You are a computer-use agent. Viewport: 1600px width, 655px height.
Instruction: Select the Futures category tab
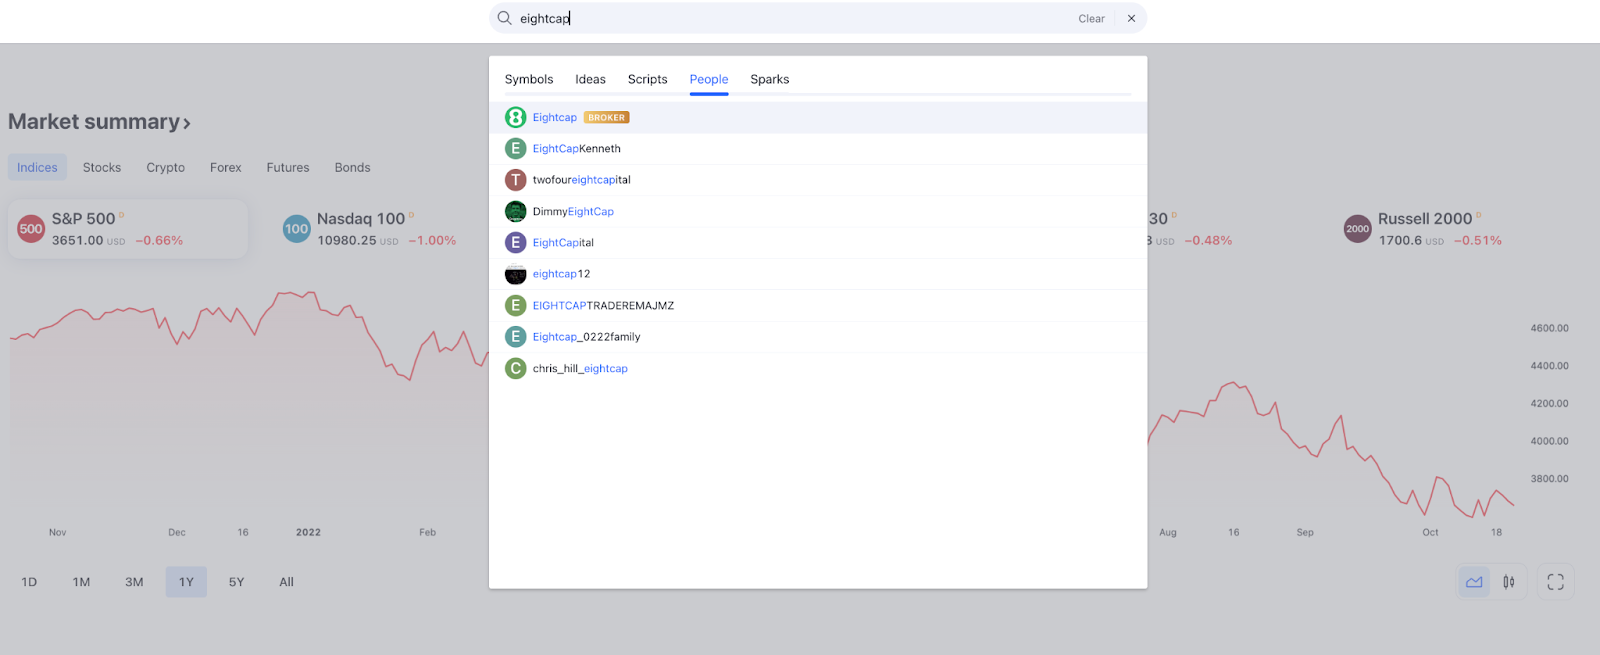click(x=288, y=167)
